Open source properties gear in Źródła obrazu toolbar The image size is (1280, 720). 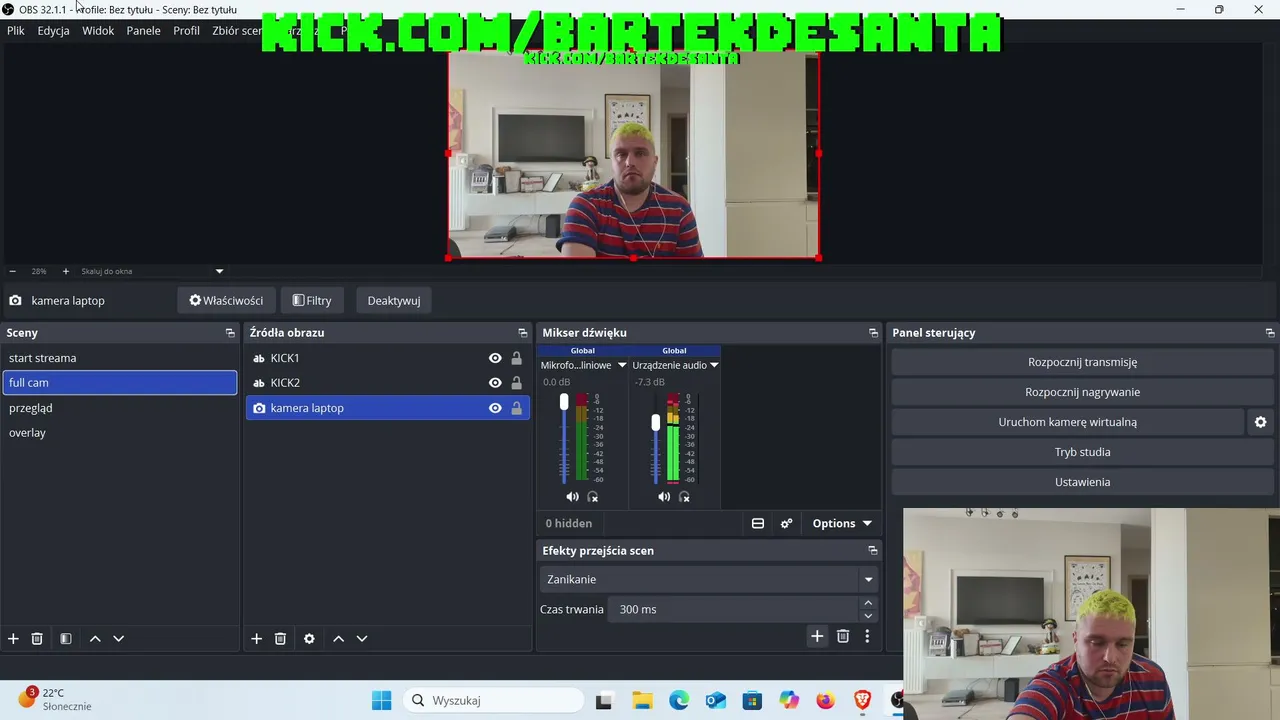[309, 638]
